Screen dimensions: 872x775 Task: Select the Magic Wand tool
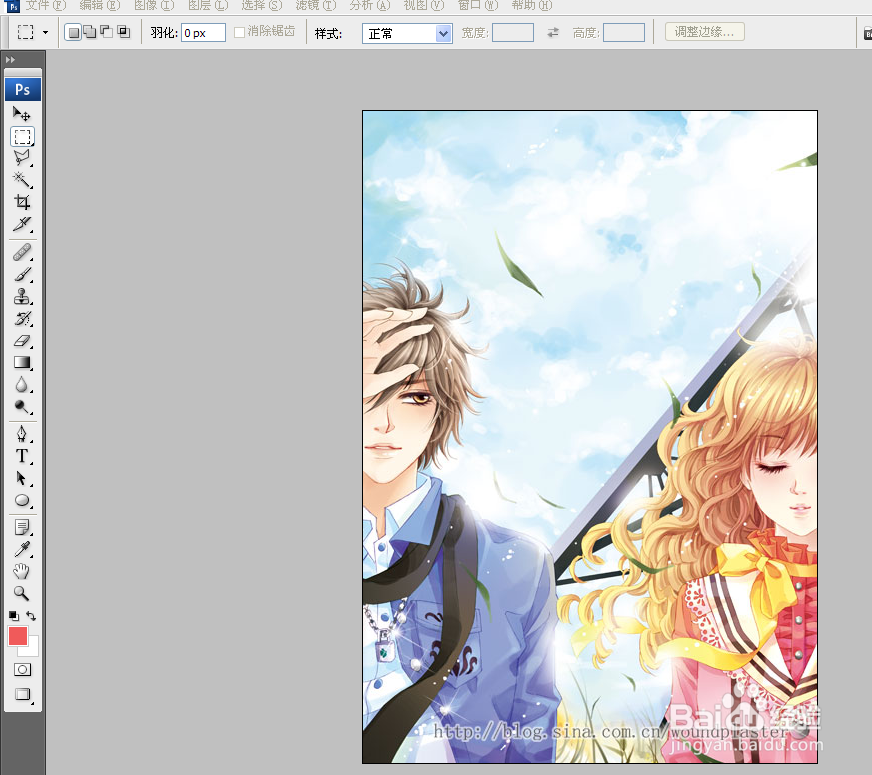[x=22, y=180]
